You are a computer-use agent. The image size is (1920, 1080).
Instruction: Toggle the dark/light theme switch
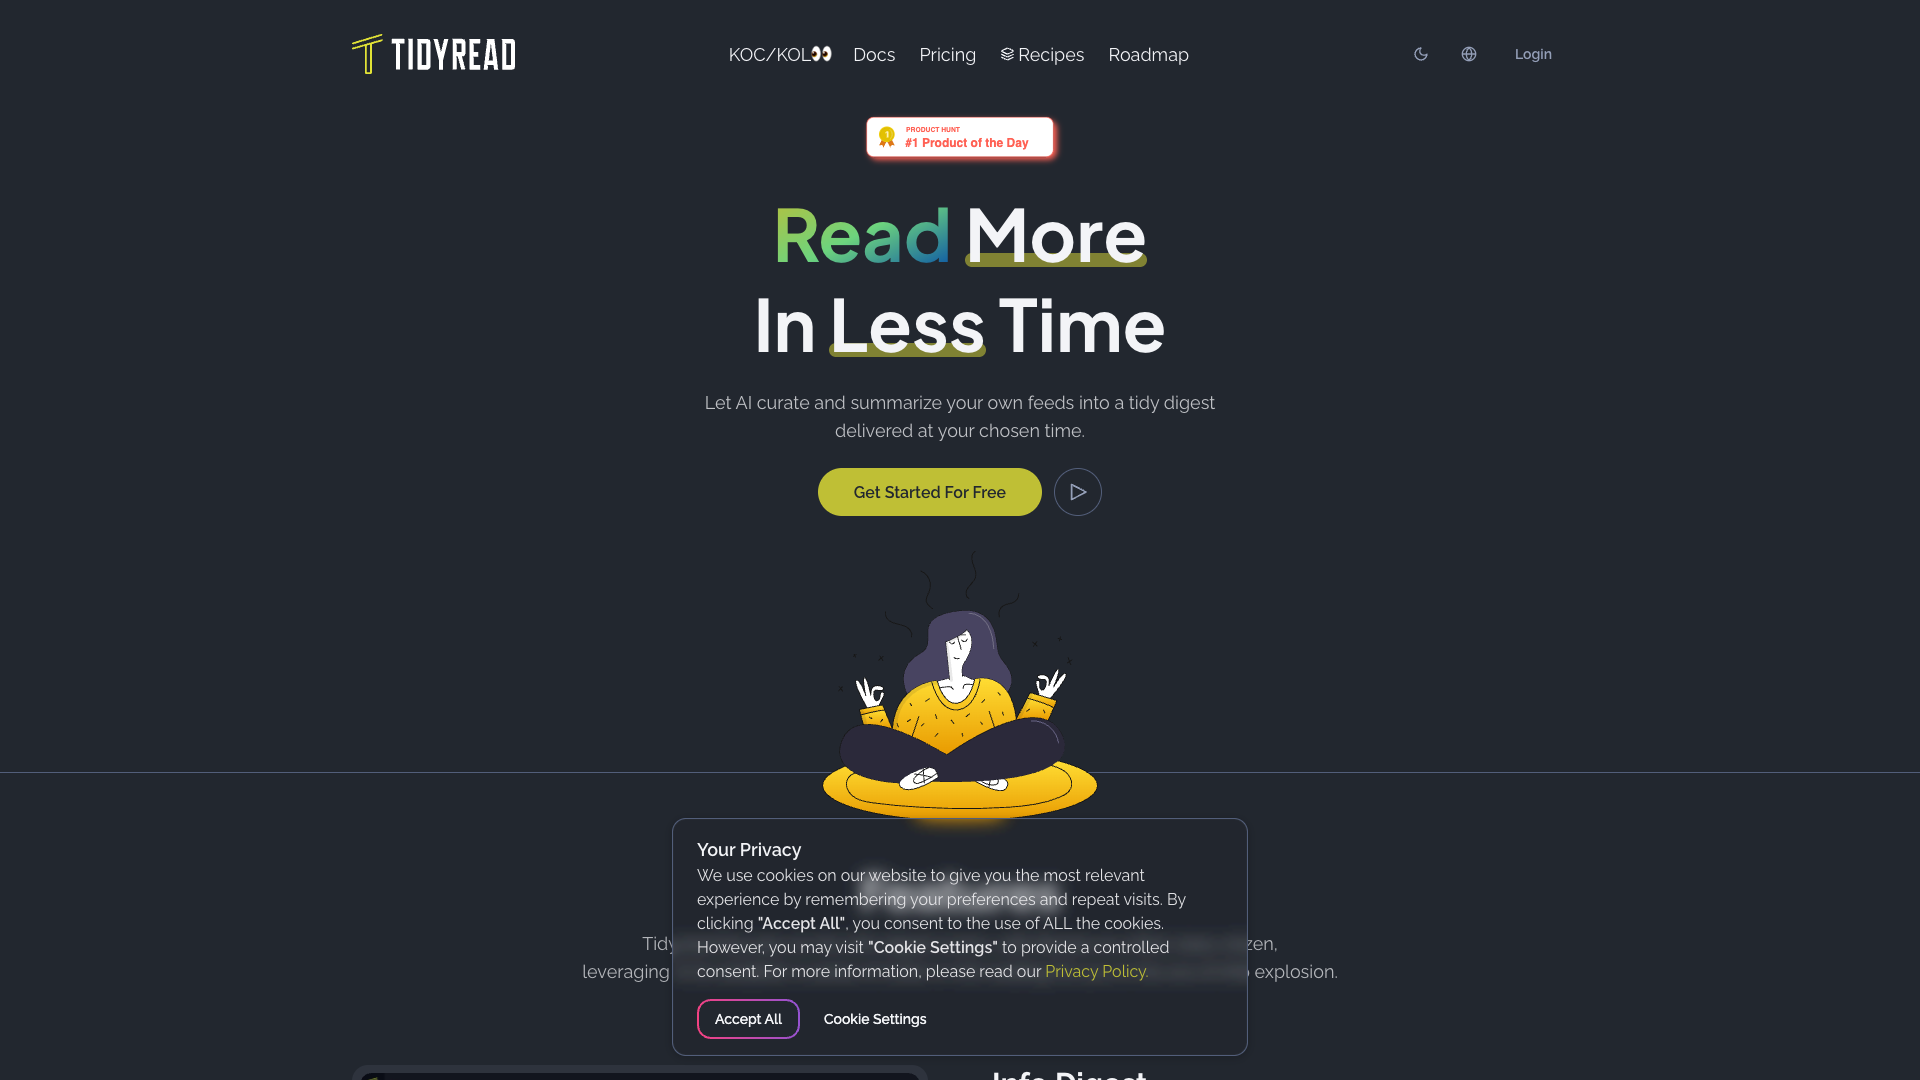[1420, 54]
